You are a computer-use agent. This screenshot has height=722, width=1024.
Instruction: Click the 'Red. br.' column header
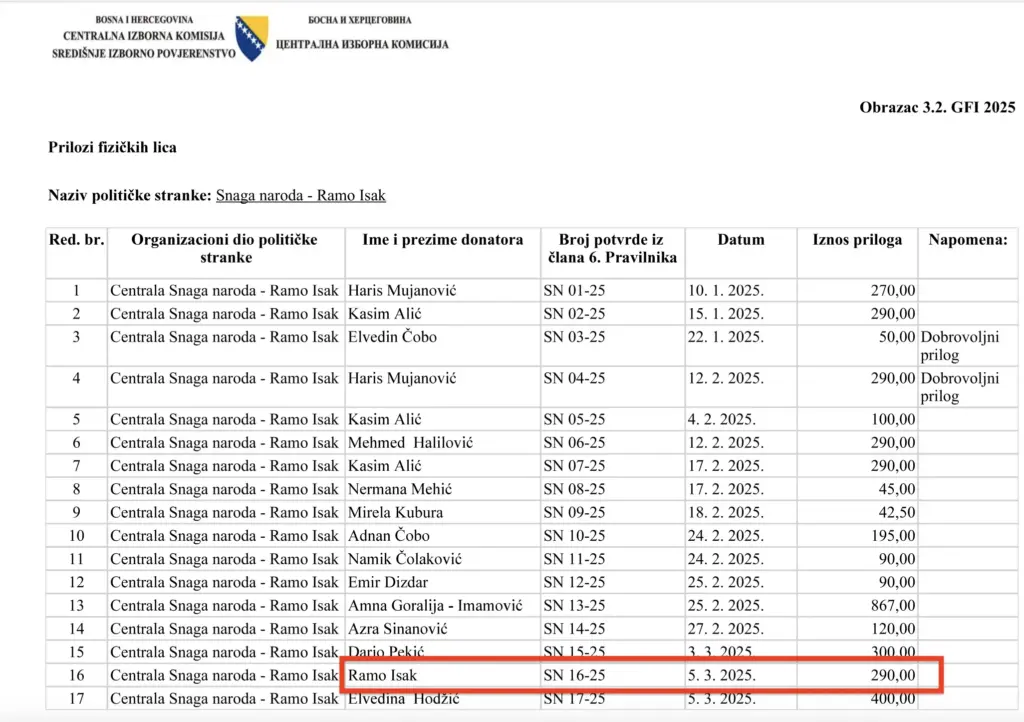76,240
